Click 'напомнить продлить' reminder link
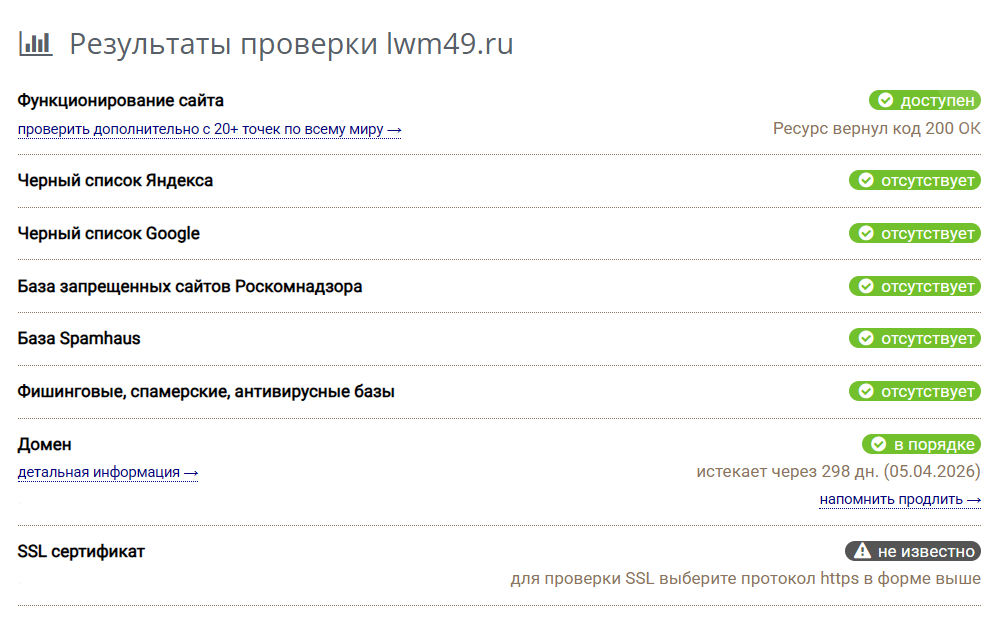Screen dimensions: 993x617 click(900, 499)
